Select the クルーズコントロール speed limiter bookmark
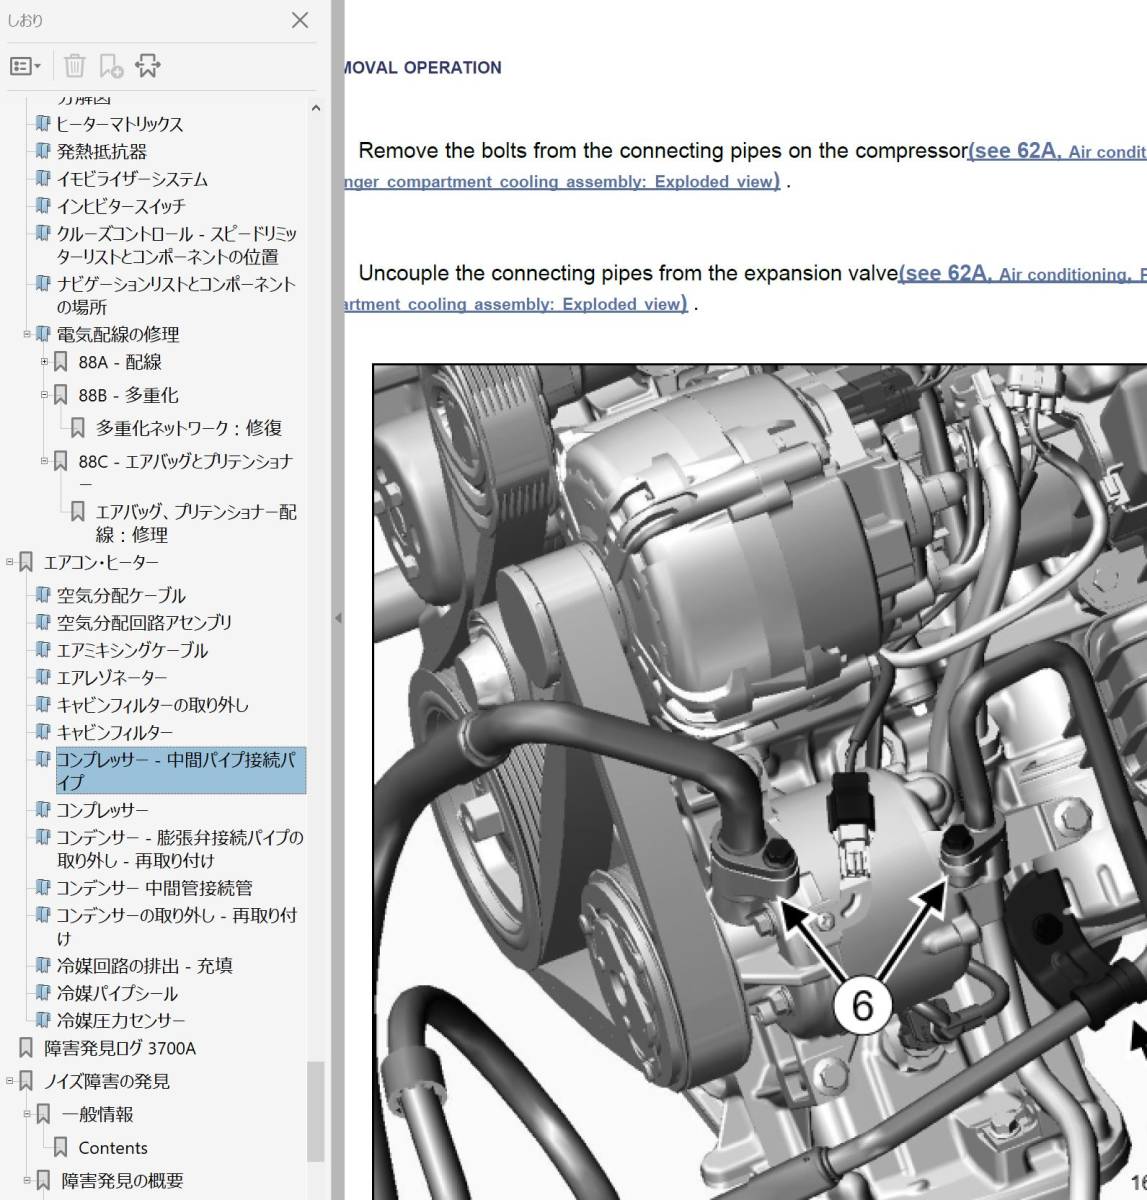 tap(177, 244)
